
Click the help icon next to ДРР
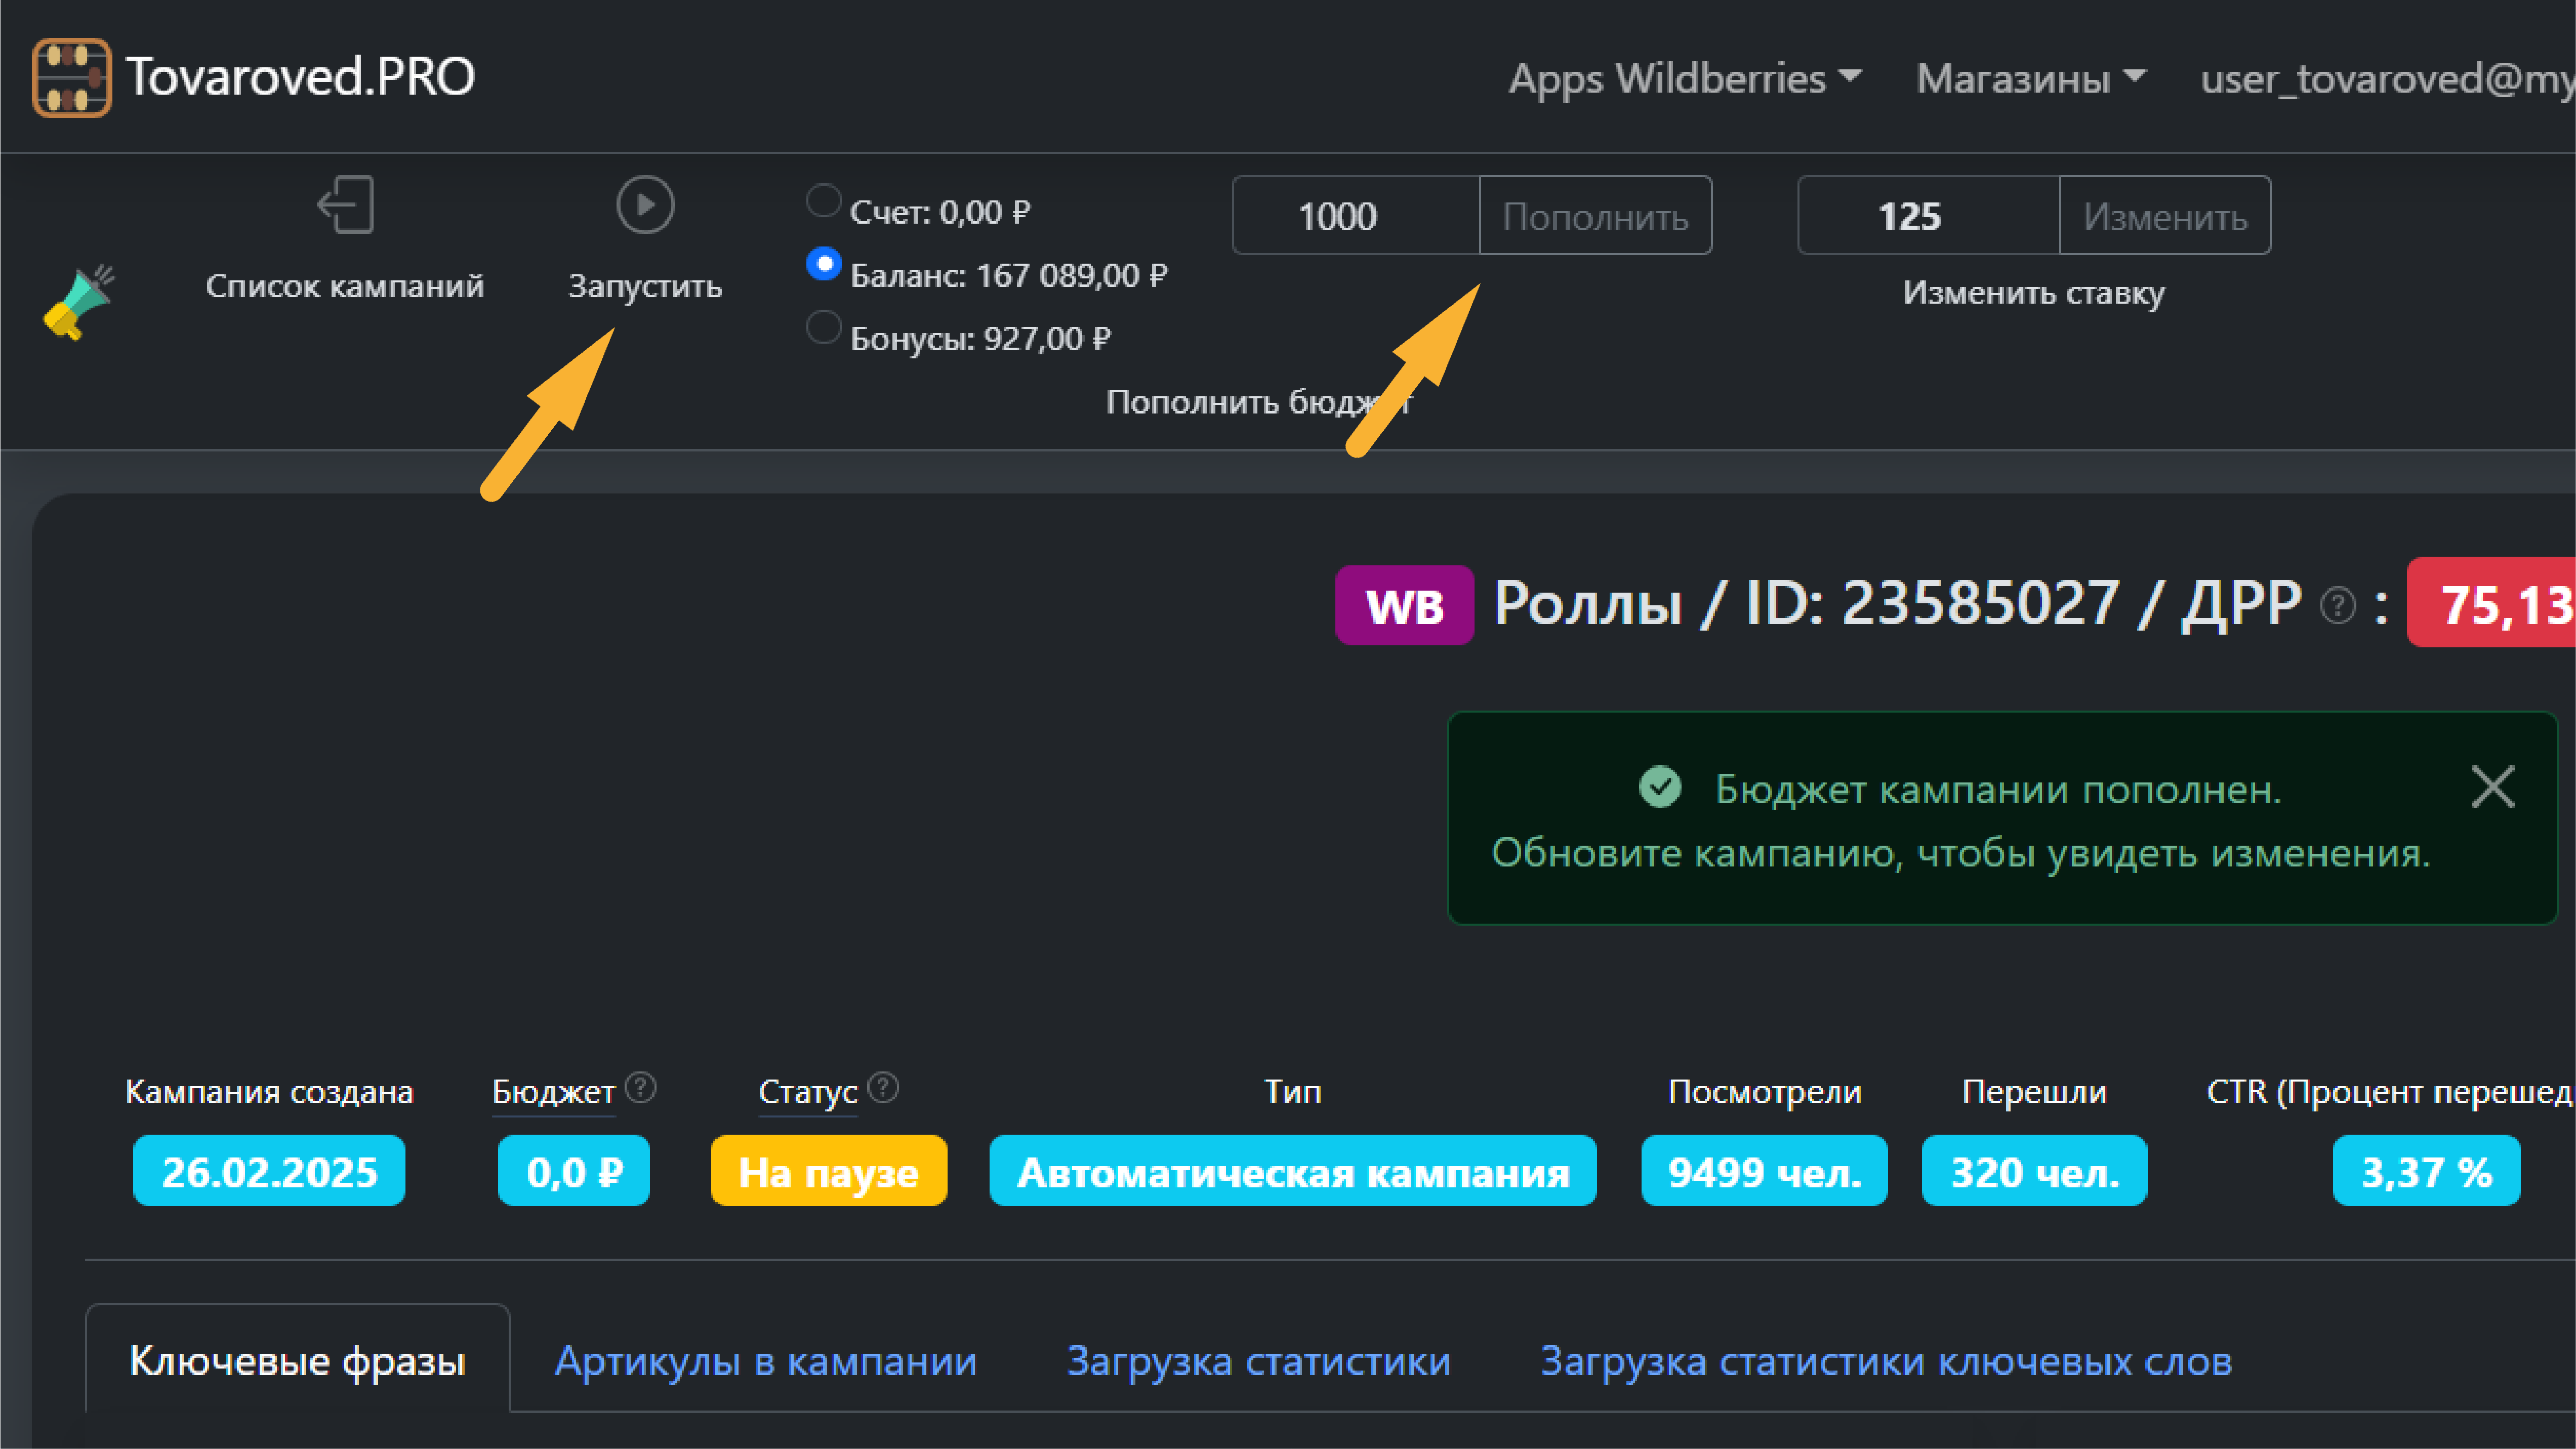coord(2337,603)
